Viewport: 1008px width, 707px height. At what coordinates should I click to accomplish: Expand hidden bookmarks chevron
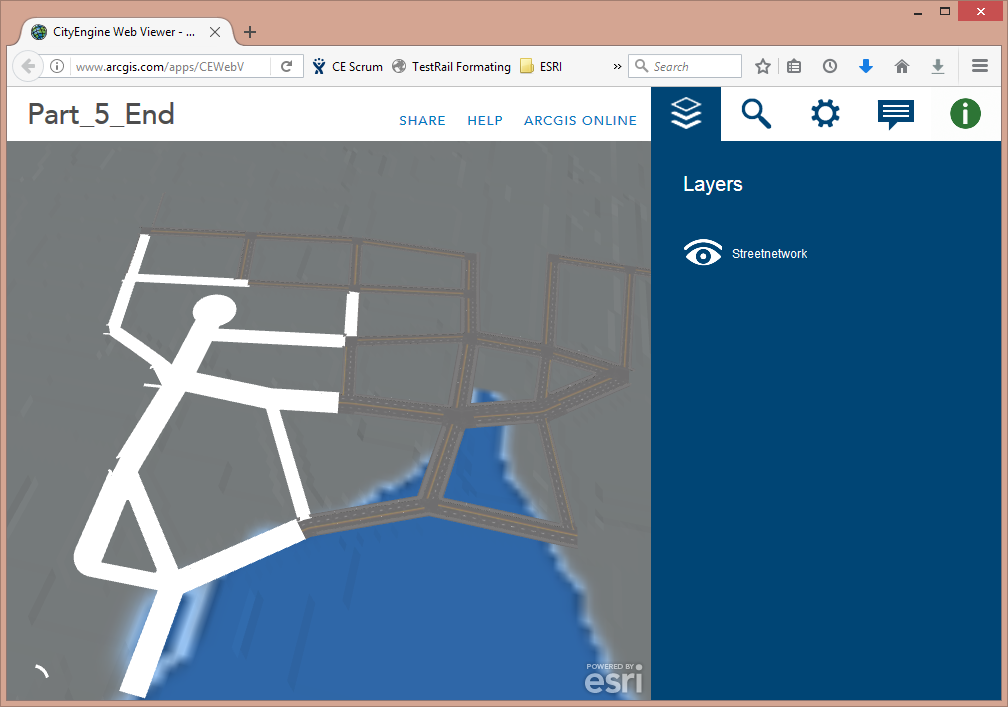[617, 67]
